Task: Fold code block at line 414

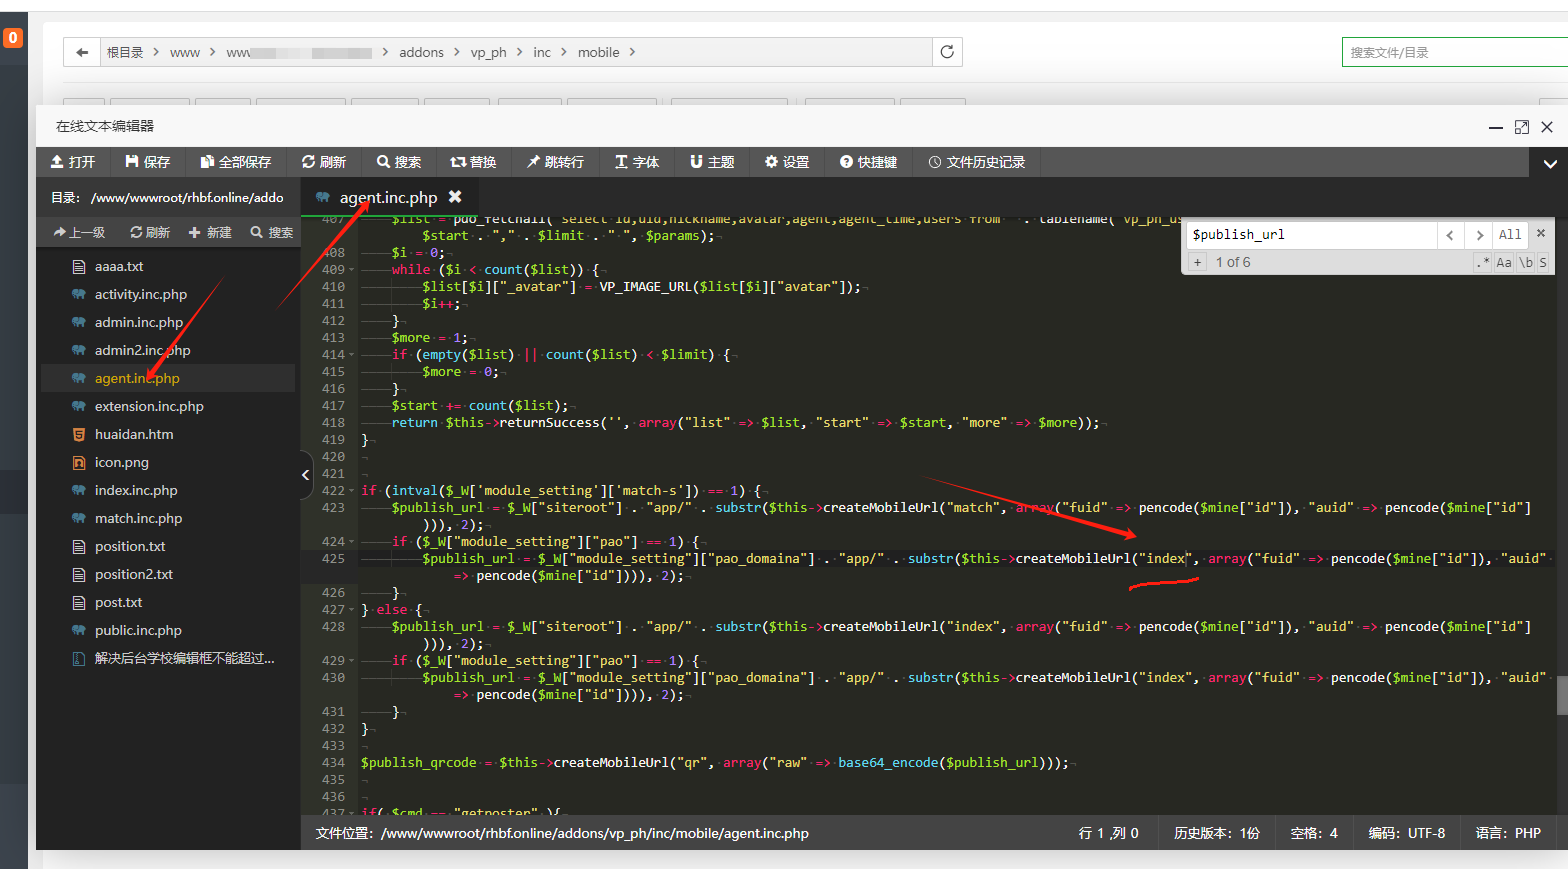Action: 352,355
